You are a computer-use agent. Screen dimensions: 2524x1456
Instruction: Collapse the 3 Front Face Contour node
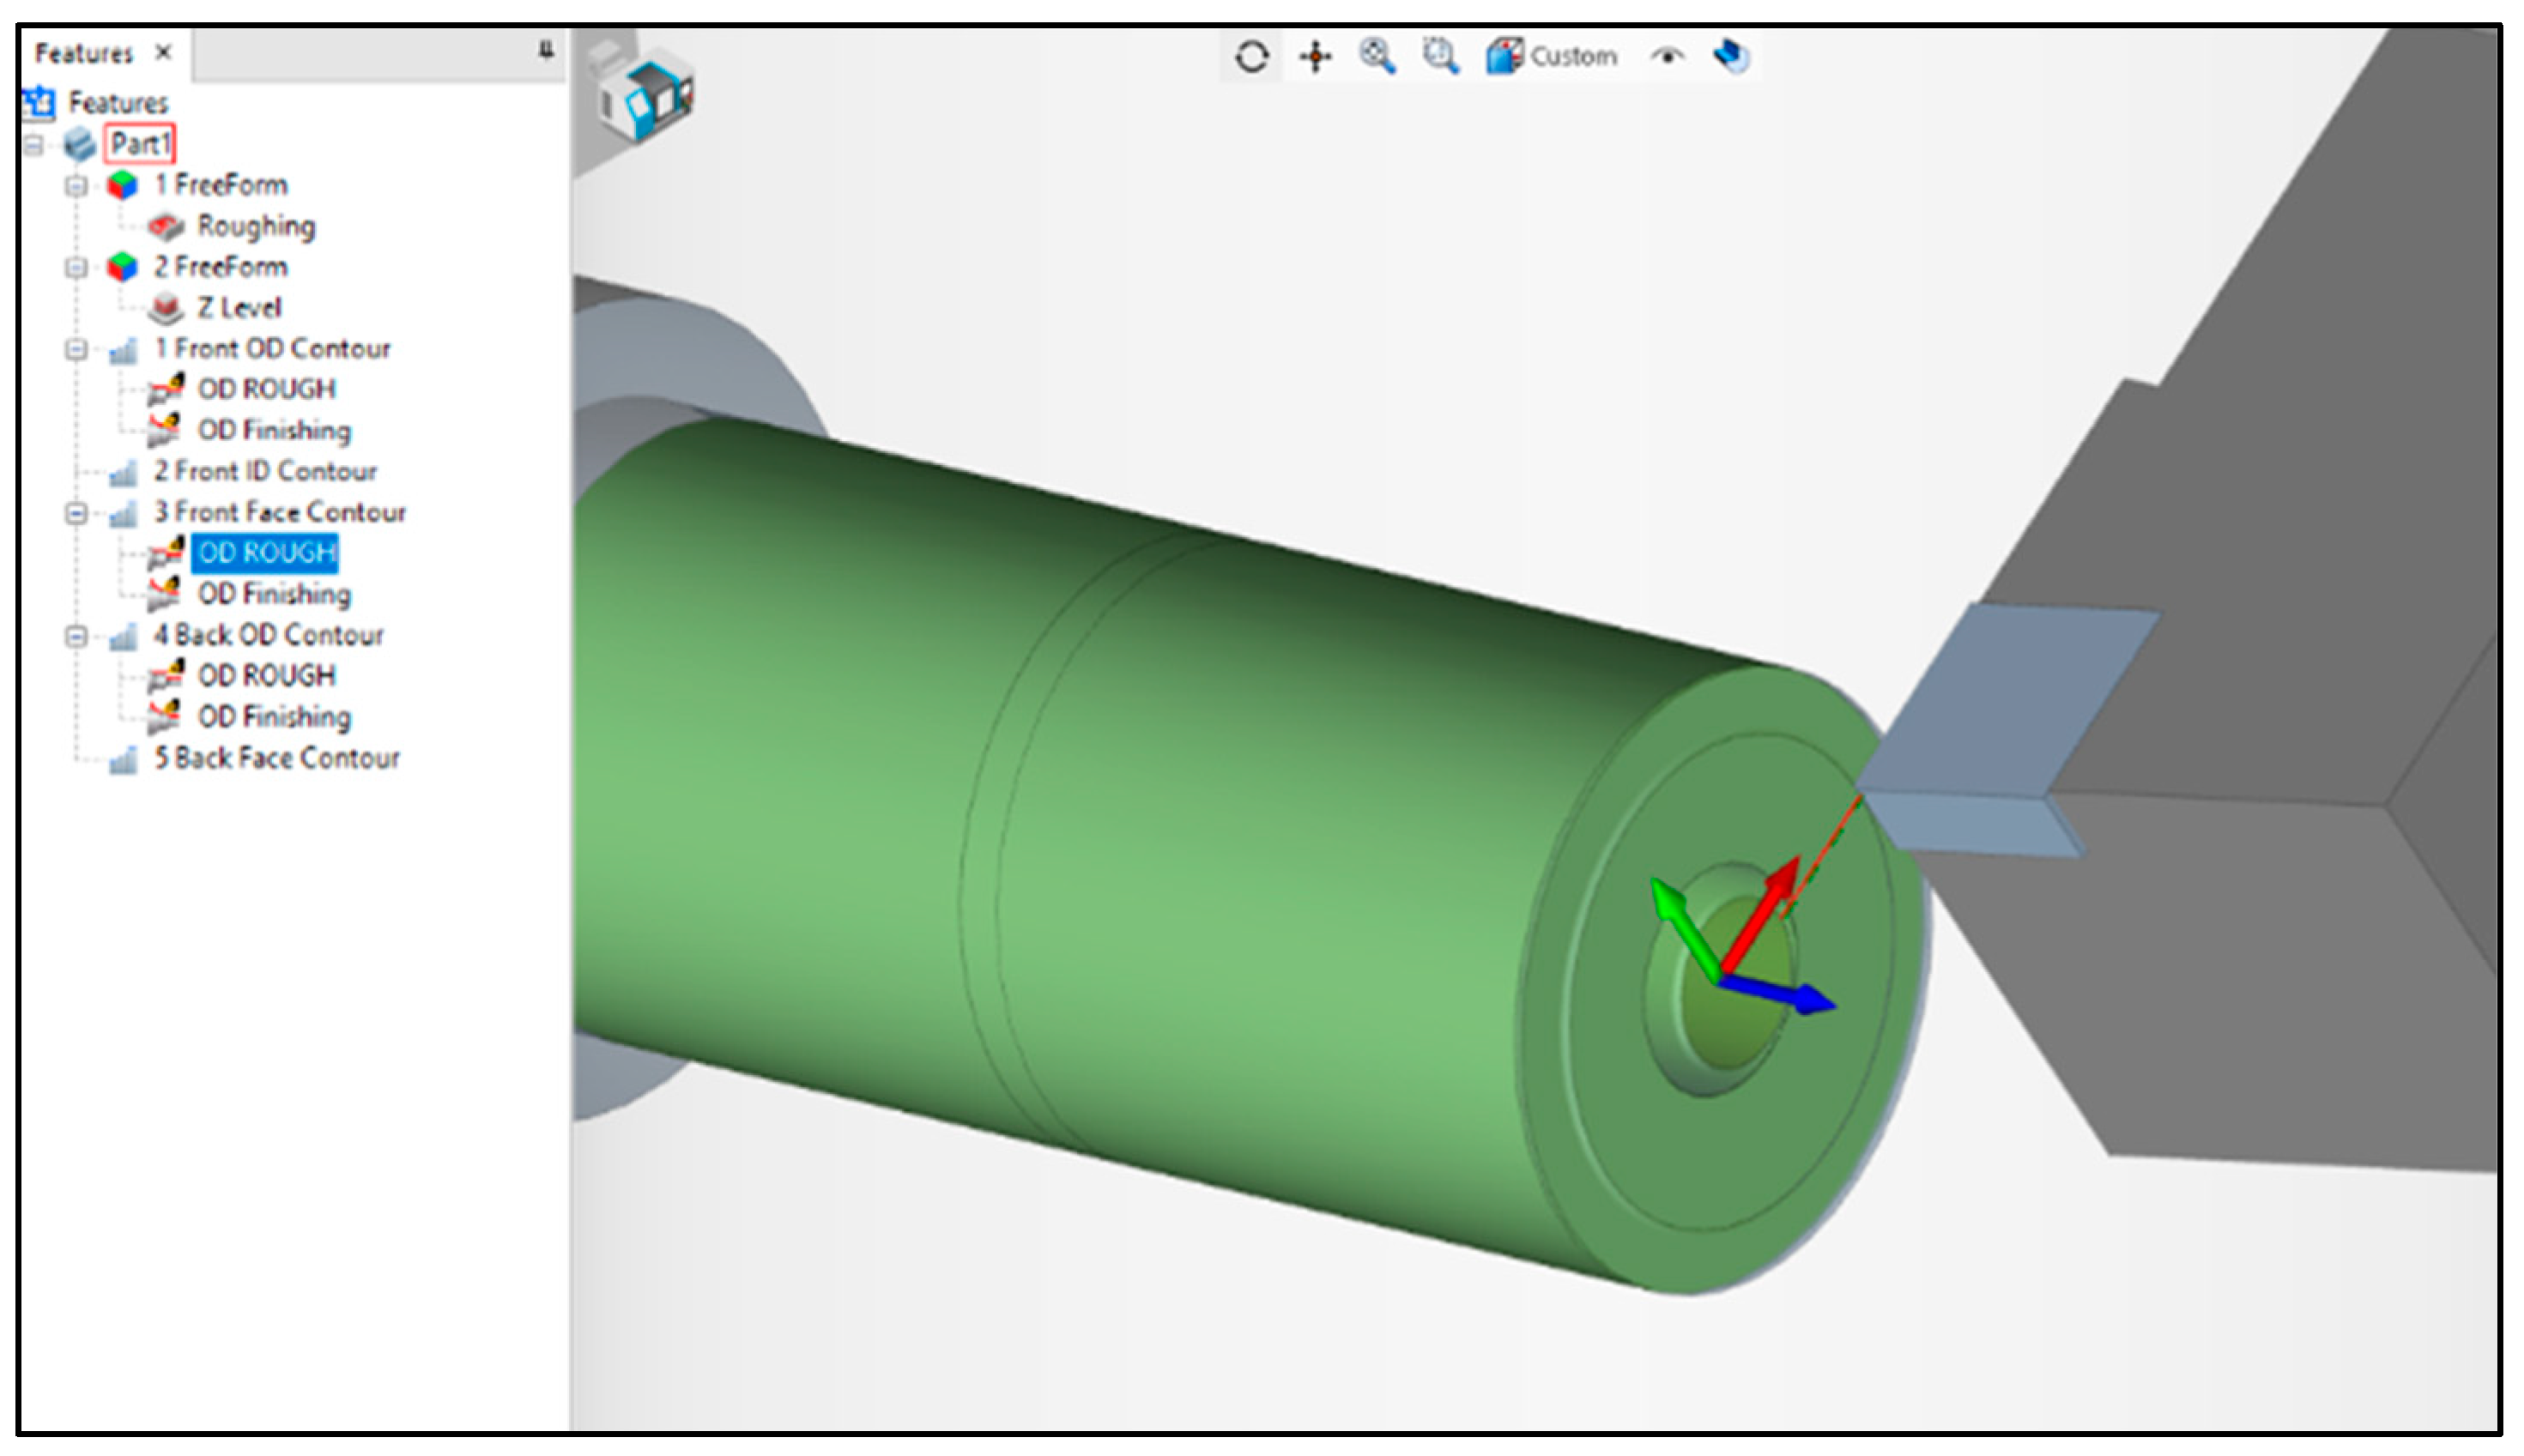point(76,513)
